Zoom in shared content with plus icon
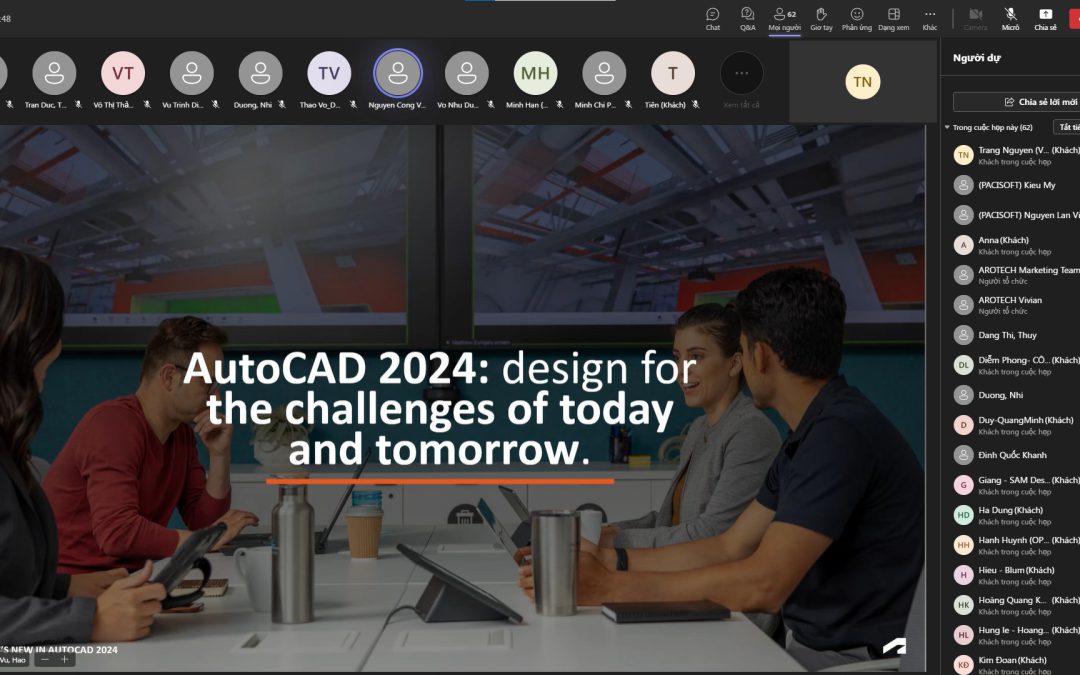1080x675 pixels. tap(65, 659)
